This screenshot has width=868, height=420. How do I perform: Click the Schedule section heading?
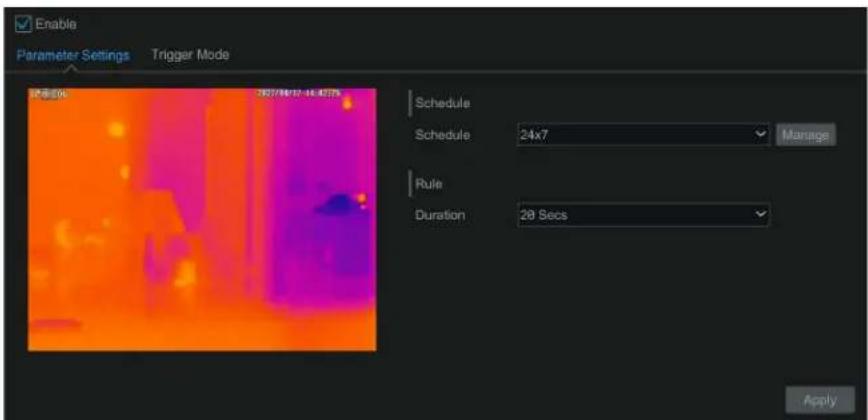click(442, 103)
